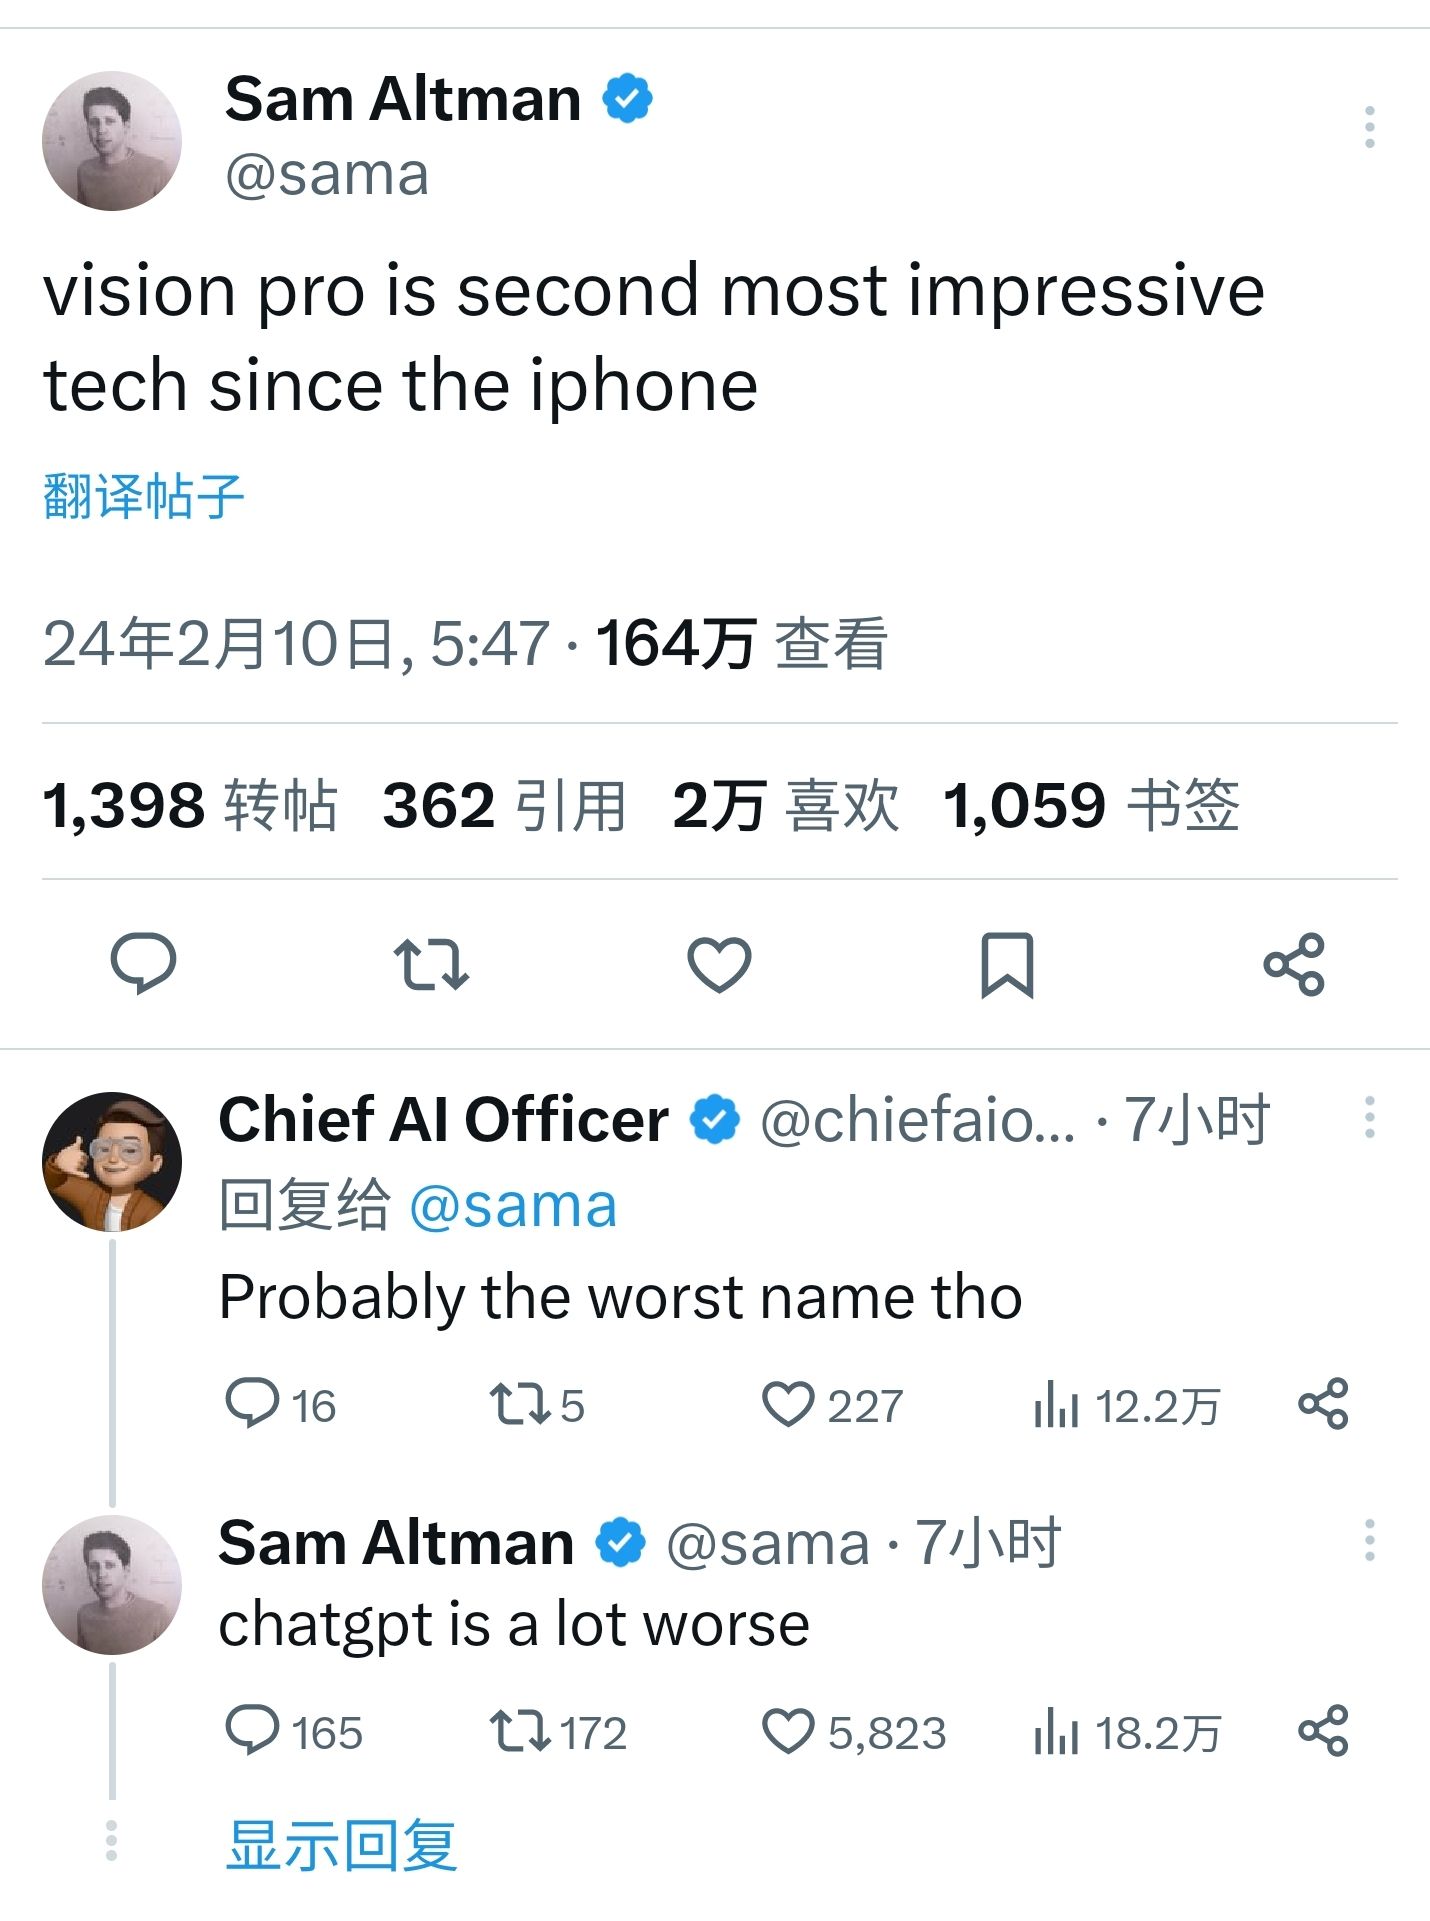Click 显示回复 to show replies
This screenshot has width=1430, height=1921.
[342, 1844]
